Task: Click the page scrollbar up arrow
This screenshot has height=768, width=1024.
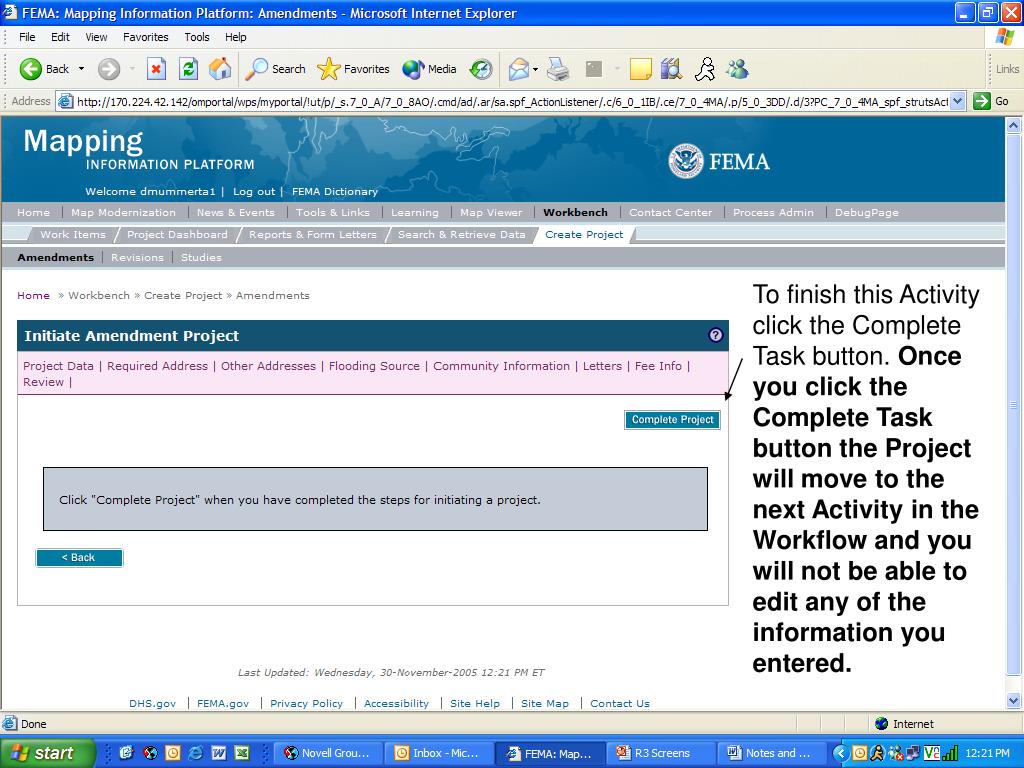Action: [x=1014, y=125]
